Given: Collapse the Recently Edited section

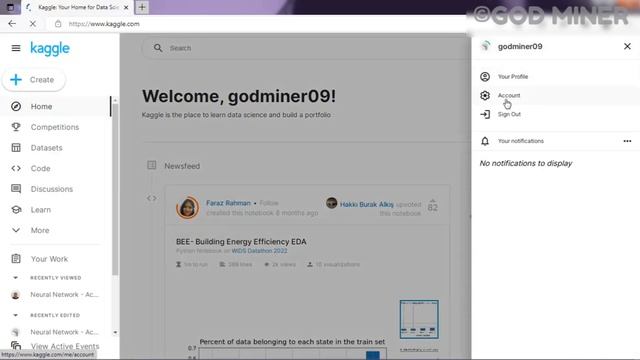Looking at the screenshot, I should 16,315.
